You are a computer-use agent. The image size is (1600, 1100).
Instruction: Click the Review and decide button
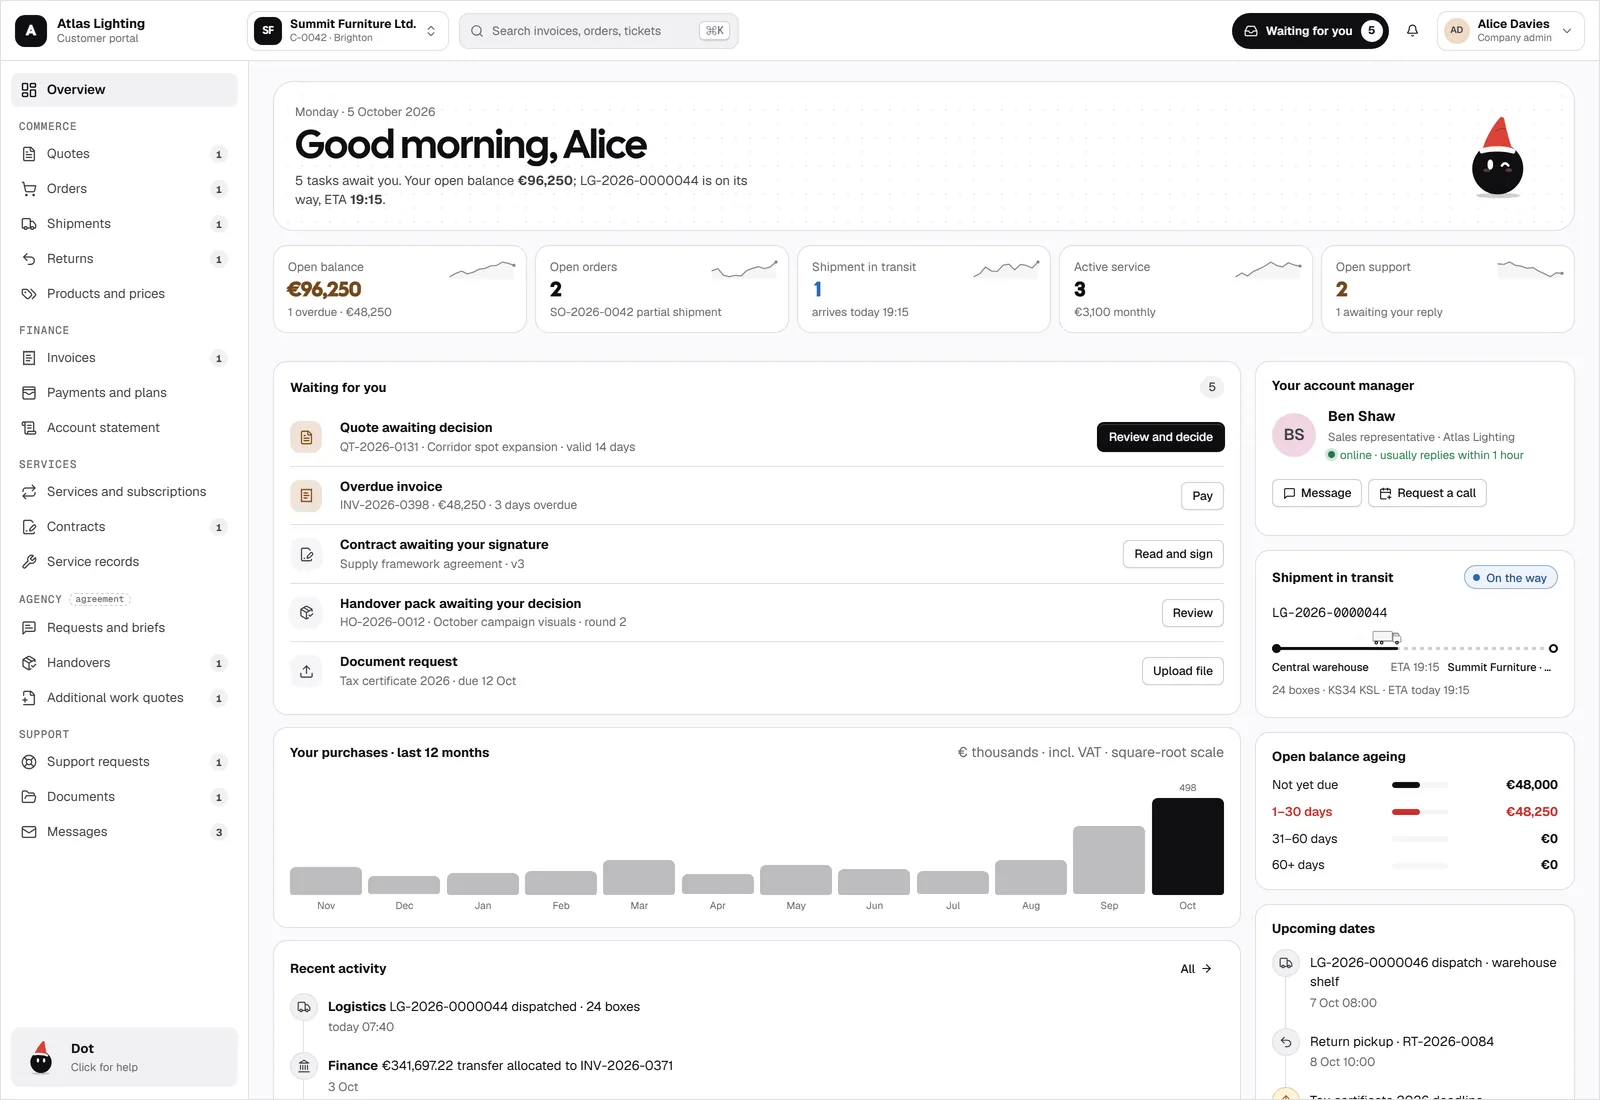(1160, 437)
